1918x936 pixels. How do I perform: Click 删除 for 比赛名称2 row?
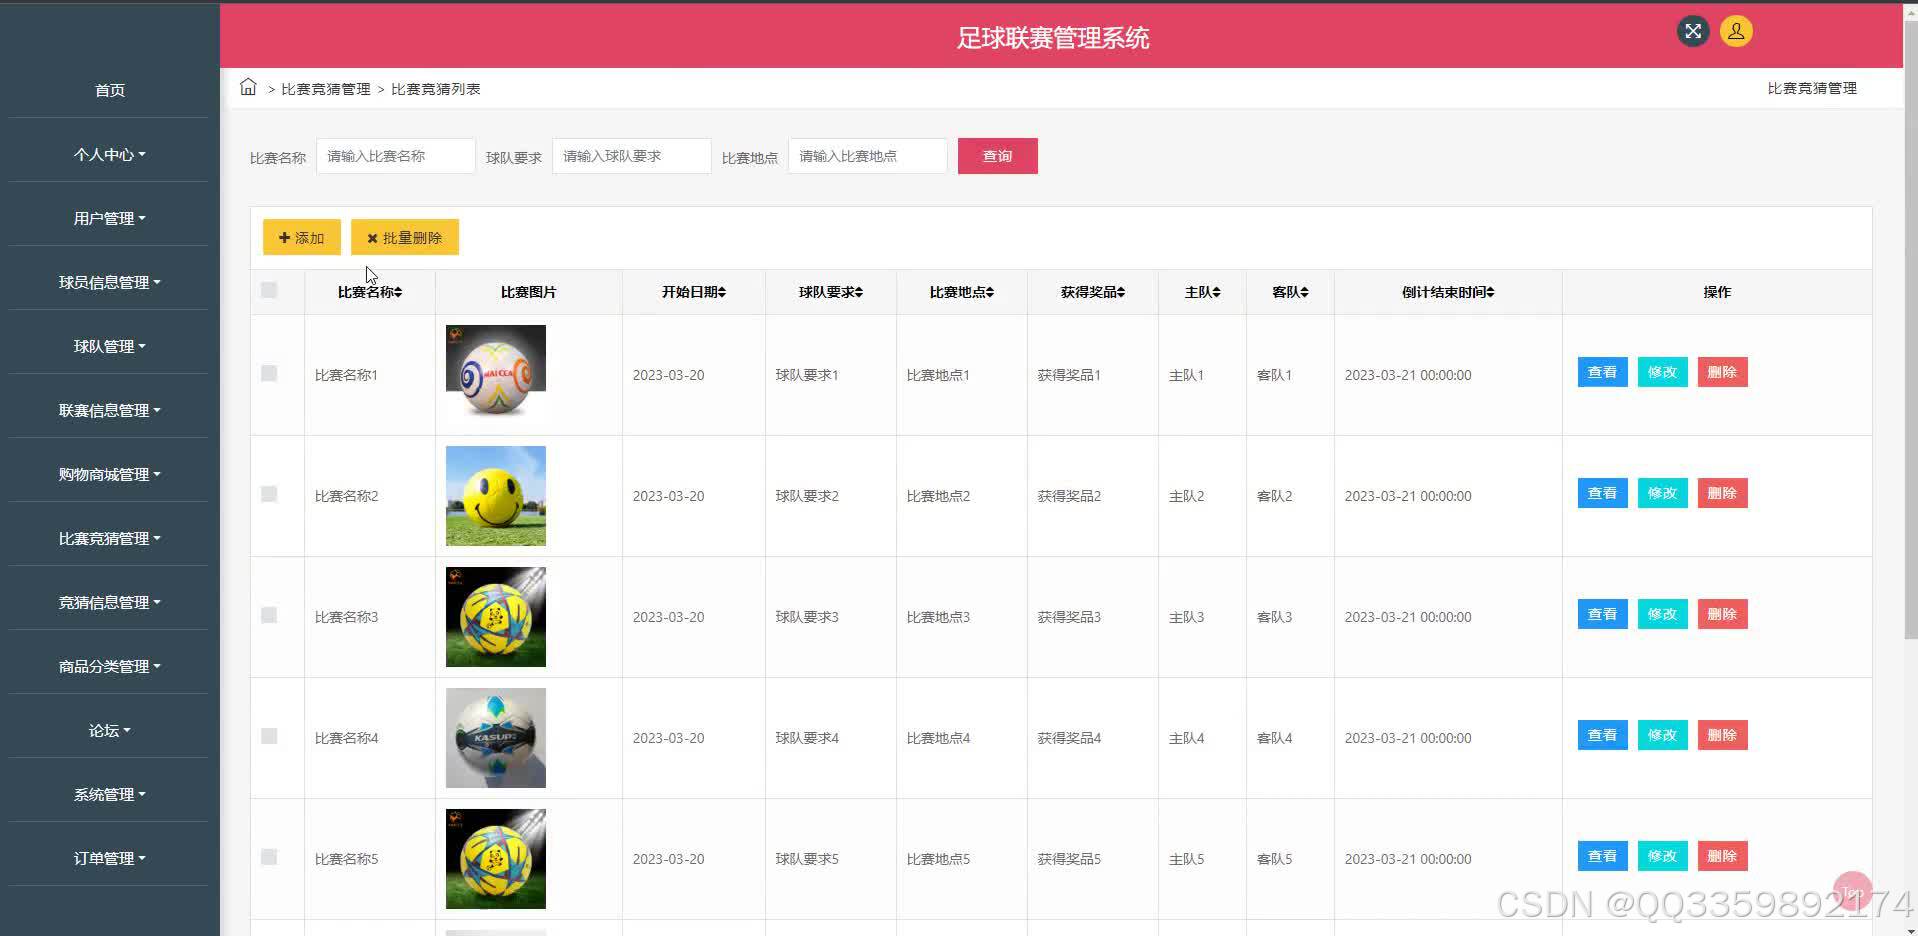(1722, 493)
